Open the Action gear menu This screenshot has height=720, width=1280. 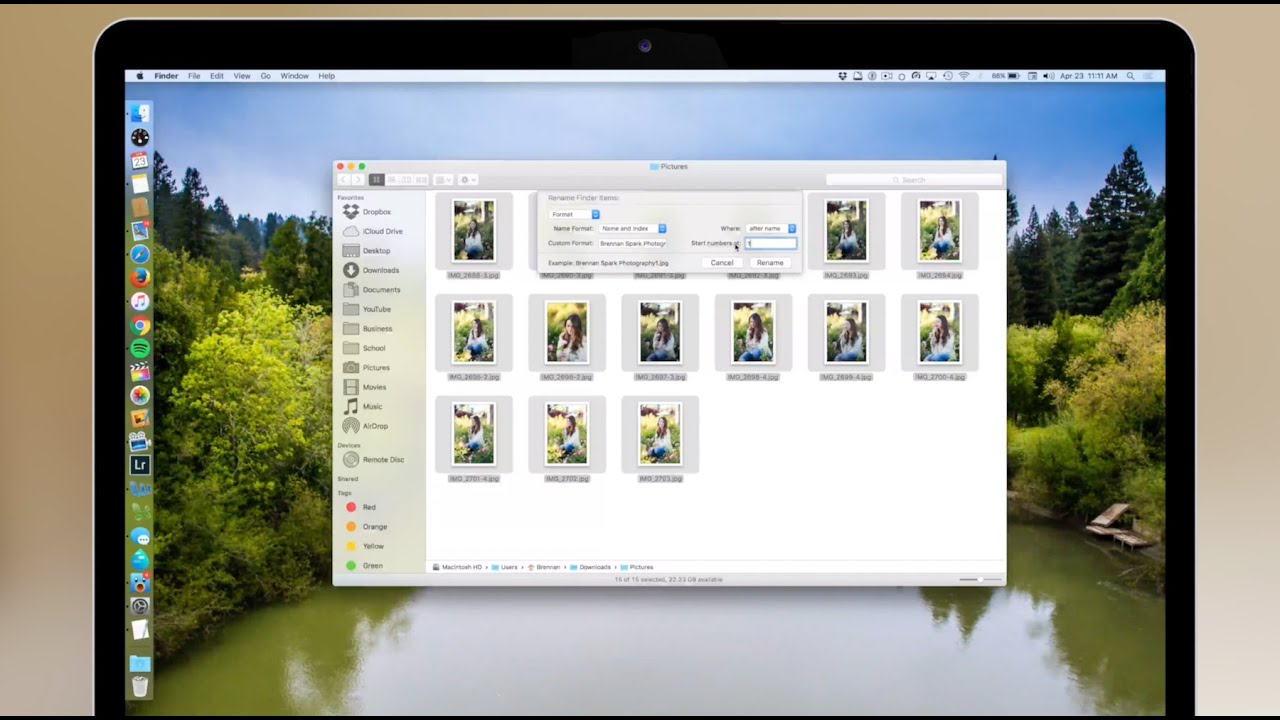(x=468, y=180)
